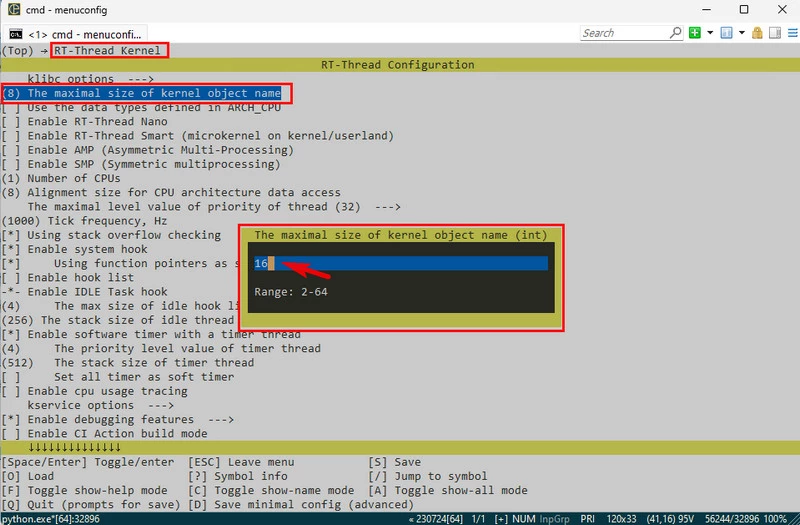Image resolution: width=800 pixels, height=525 pixels.
Task: Click '[S] Save' key hint
Action: [394, 462]
